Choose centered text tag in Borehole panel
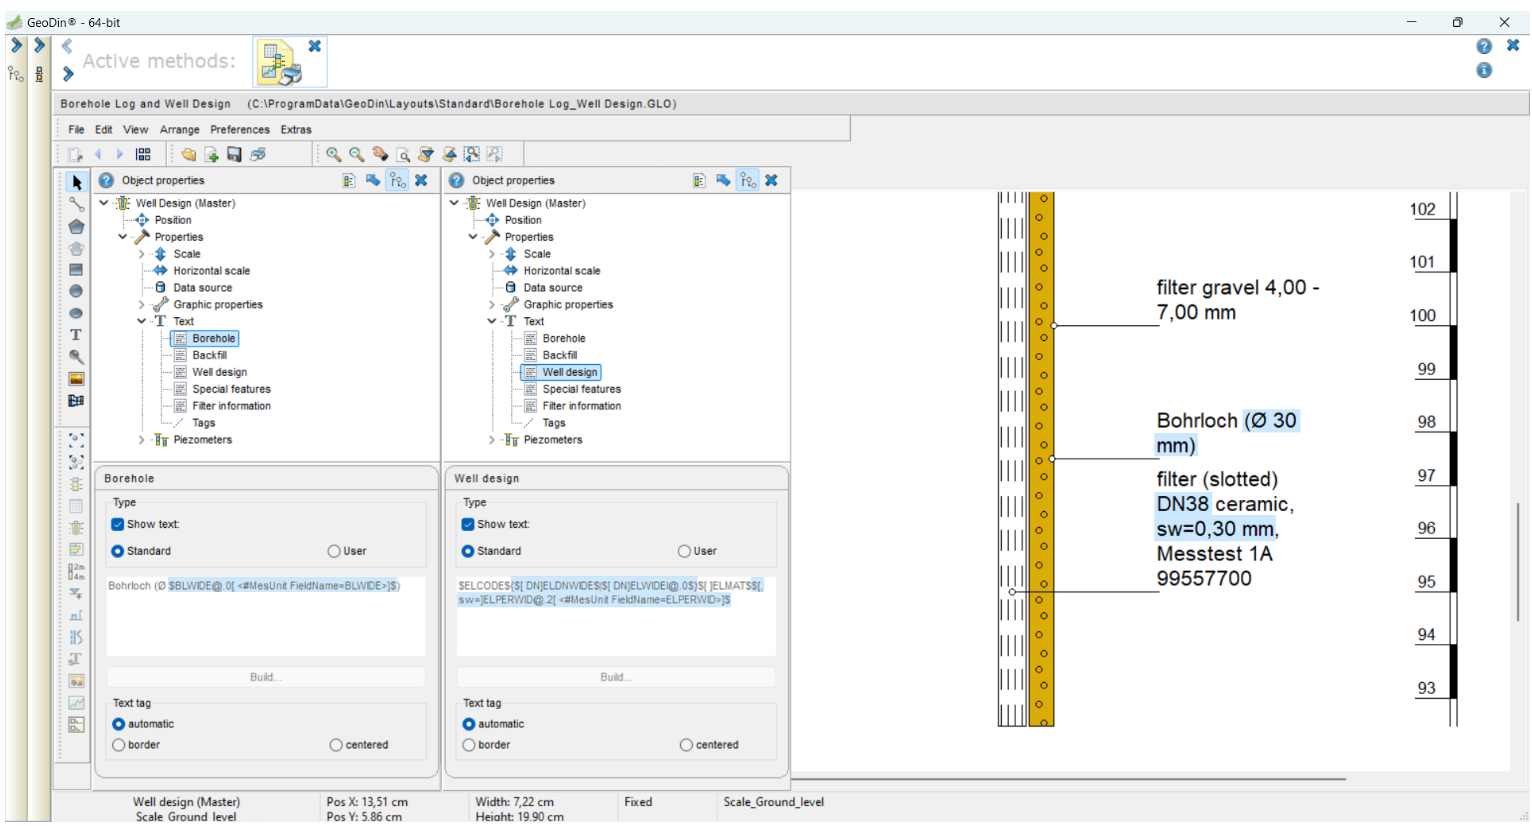The image size is (1532, 826). pyautogui.click(x=336, y=745)
